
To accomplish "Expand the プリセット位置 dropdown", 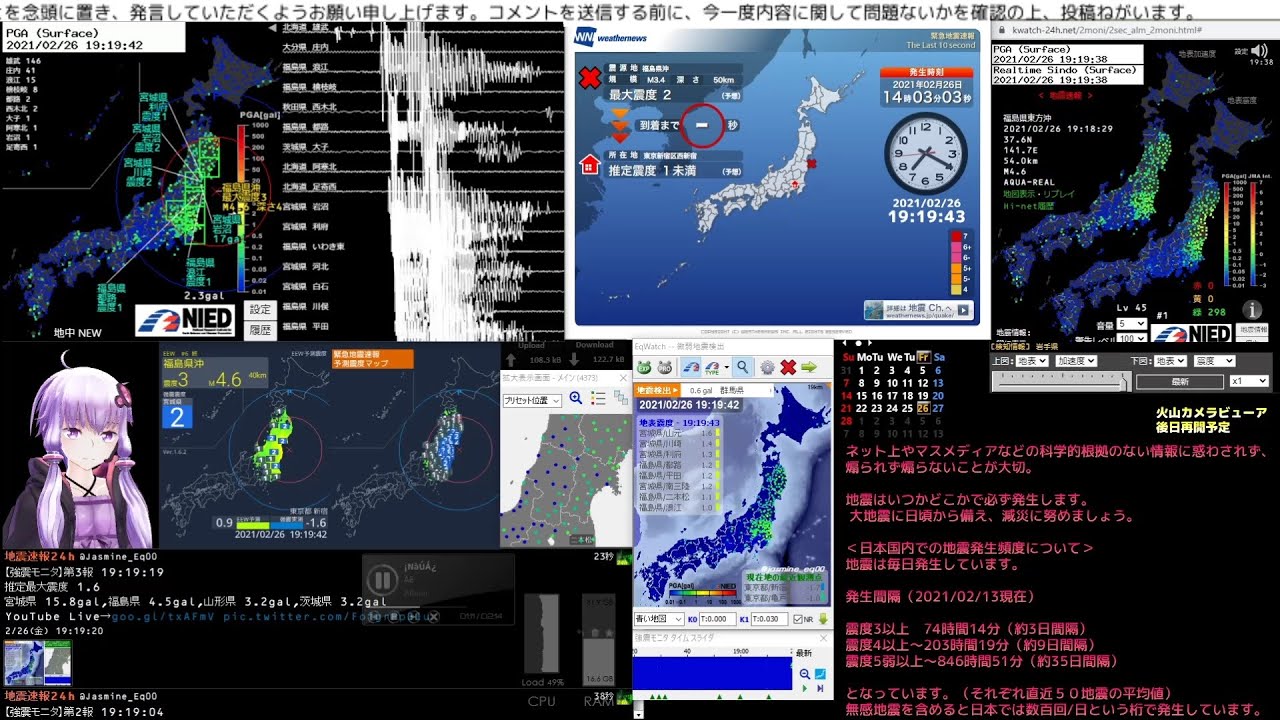I will [532, 400].
